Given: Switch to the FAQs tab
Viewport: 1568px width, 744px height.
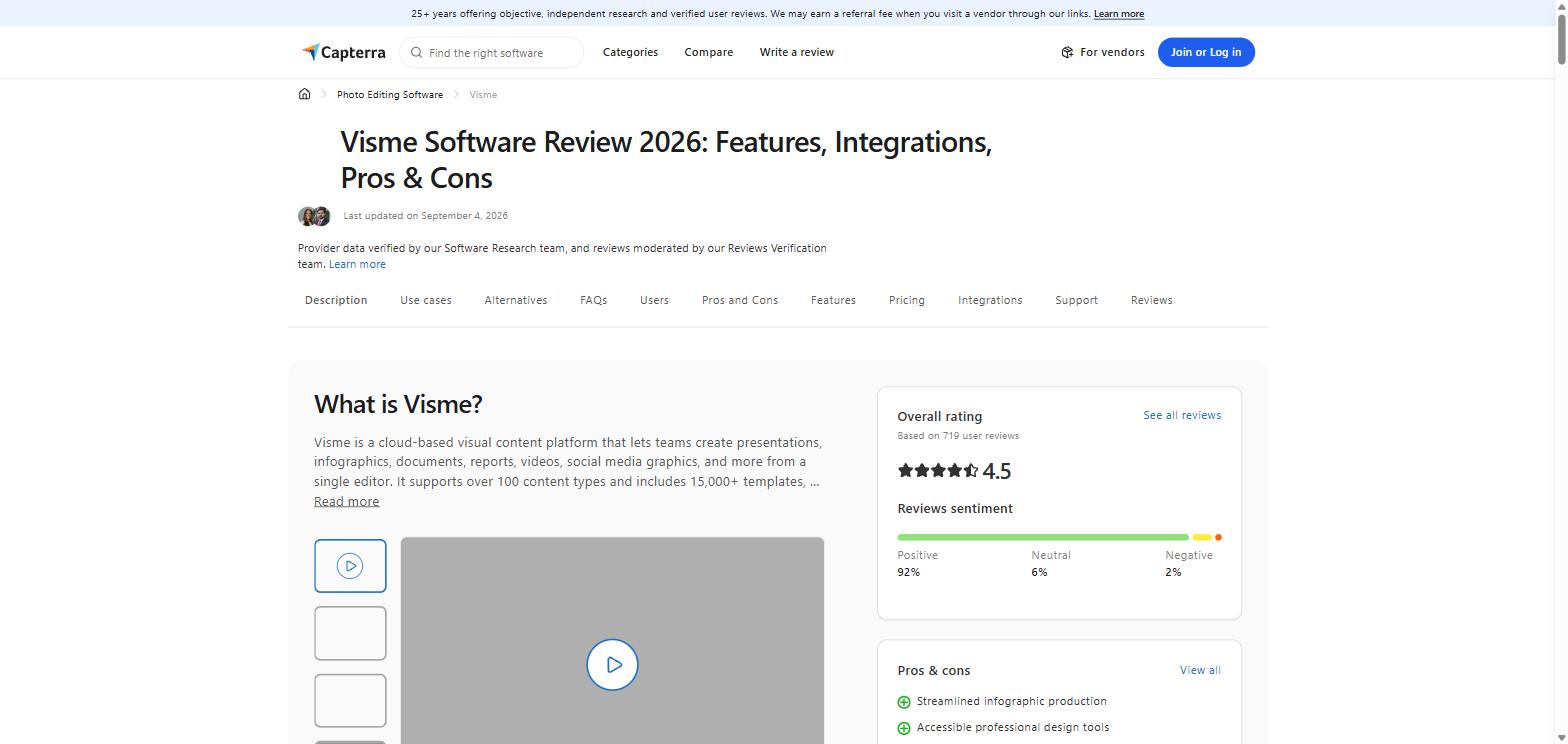Looking at the screenshot, I should click(x=593, y=300).
